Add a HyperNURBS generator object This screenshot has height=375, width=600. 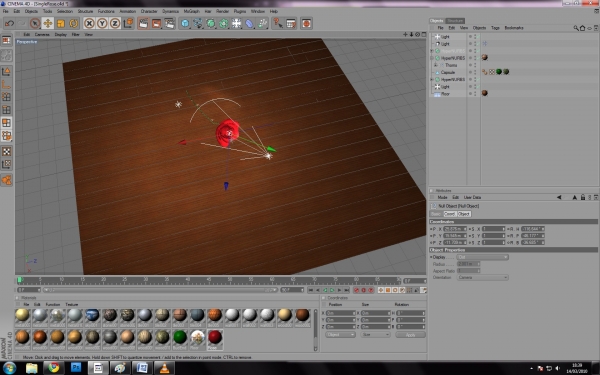coord(211,24)
